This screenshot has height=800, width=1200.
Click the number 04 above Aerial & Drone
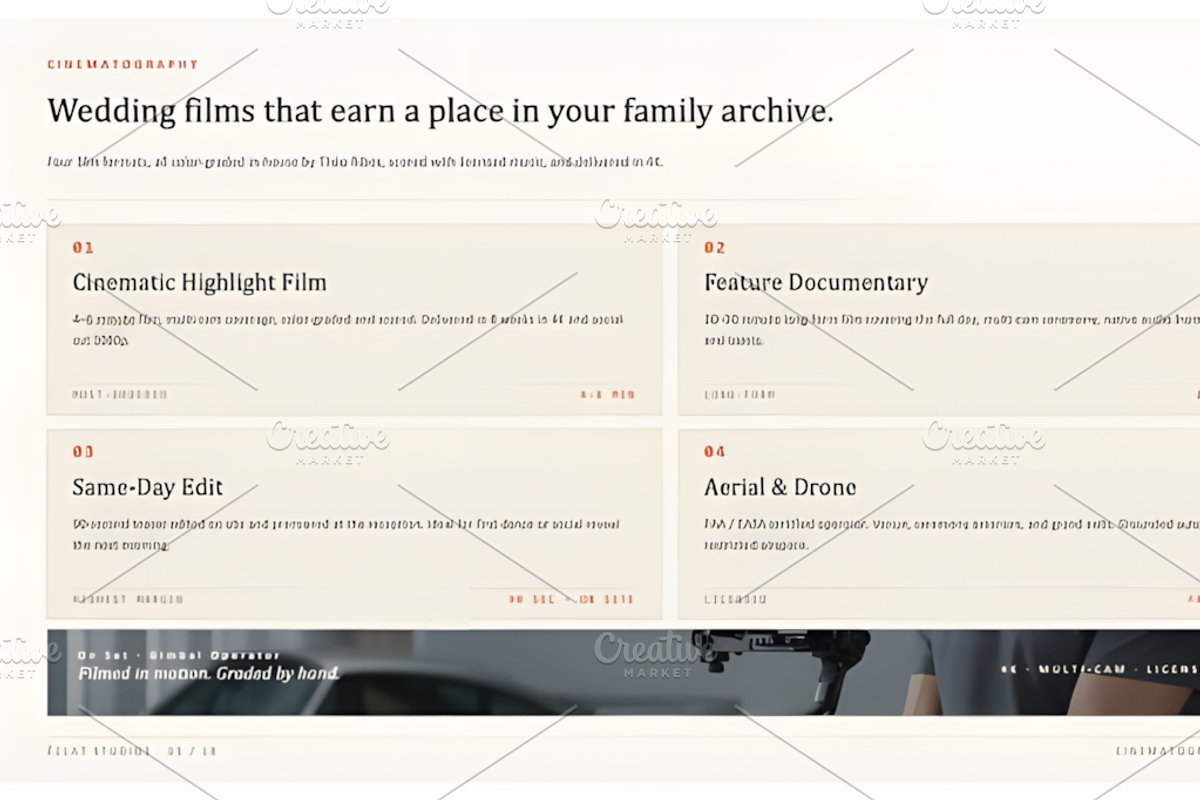(x=715, y=452)
